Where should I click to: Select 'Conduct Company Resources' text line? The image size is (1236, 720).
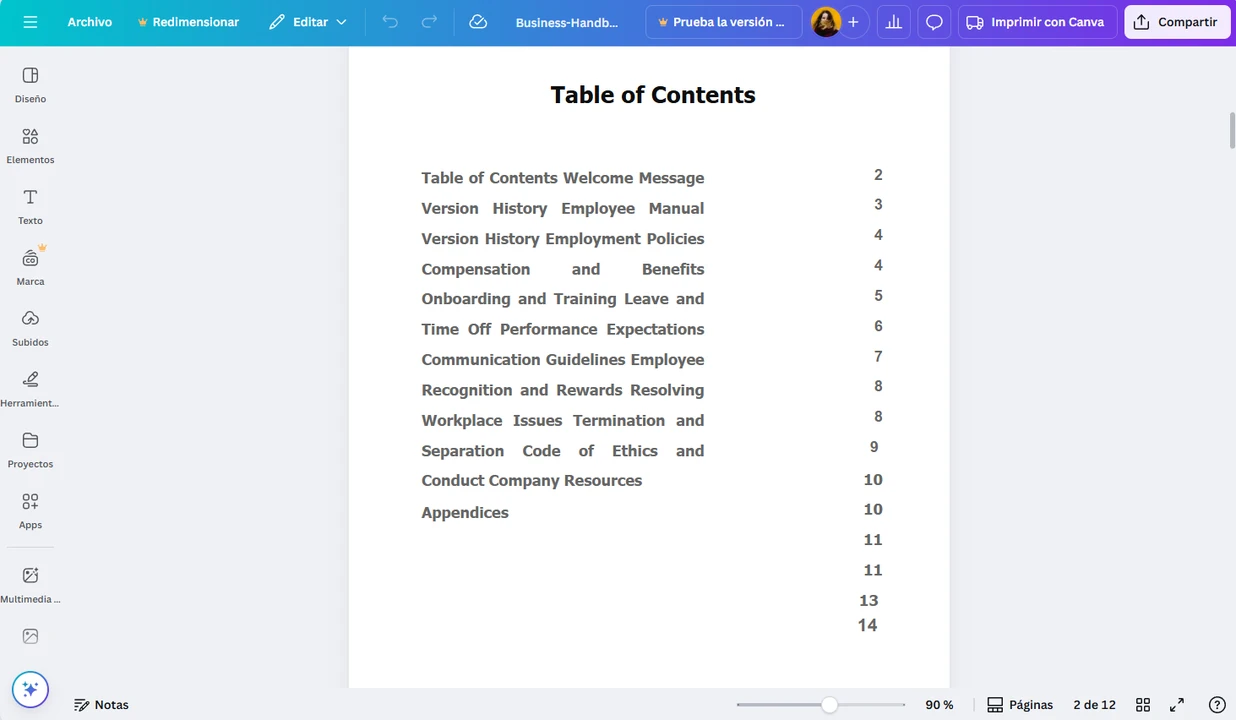tap(532, 481)
